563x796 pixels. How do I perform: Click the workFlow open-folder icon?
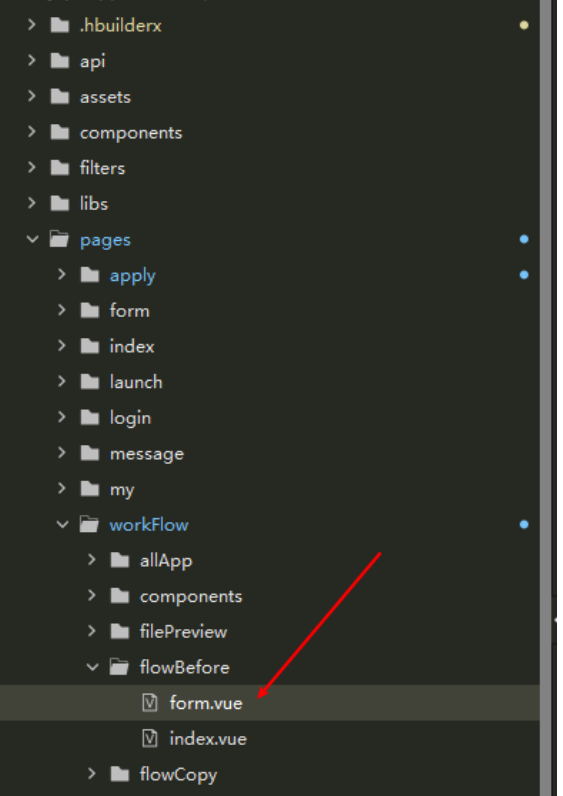(89, 524)
